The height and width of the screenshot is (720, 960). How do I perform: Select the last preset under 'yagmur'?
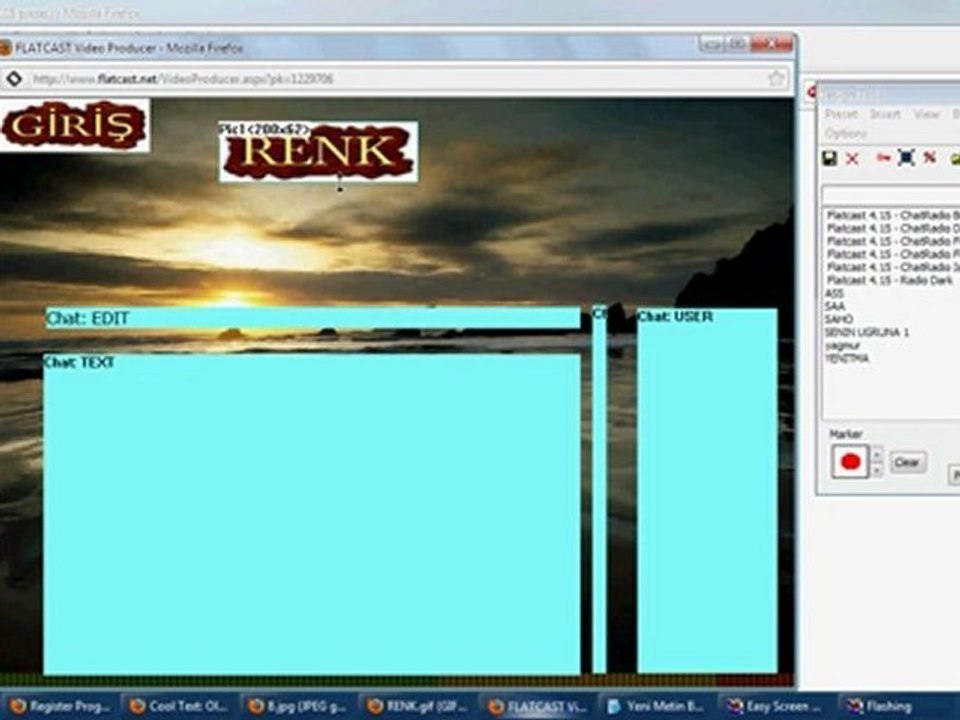pyautogui.click(x=847, y=359)
